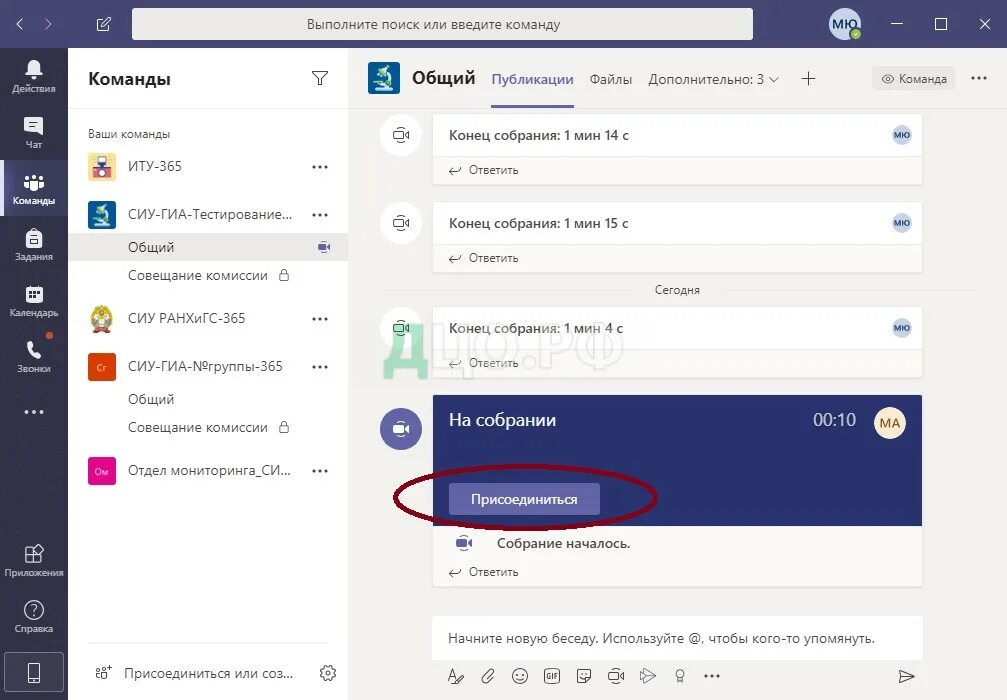Open the teams filter funnel icon
The height and width of the screenshot is (700, 1007).
(320, 78)
